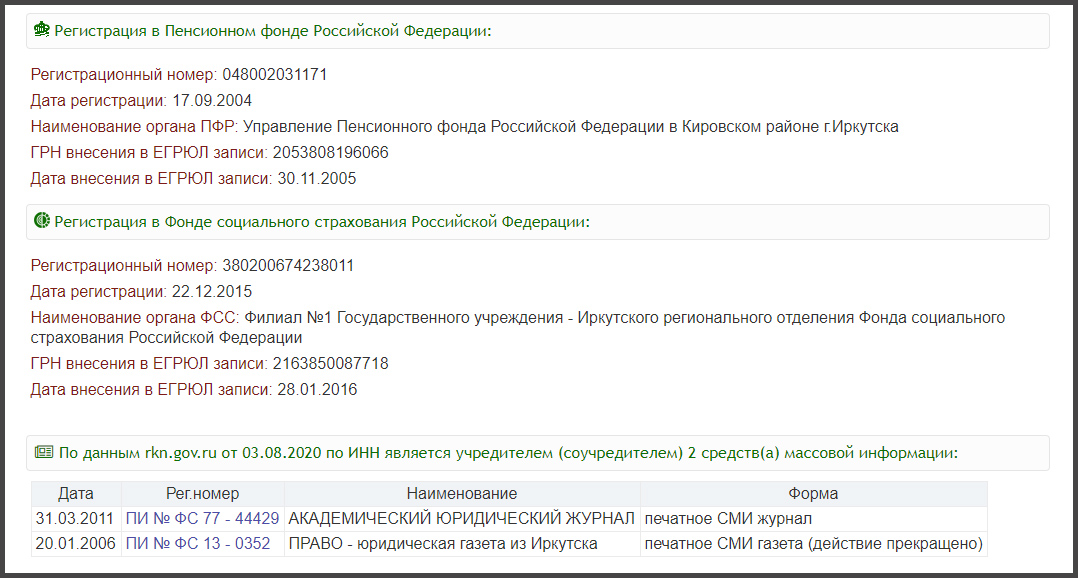Click the rkn.gov.ru mass media header text

(508, 453)
